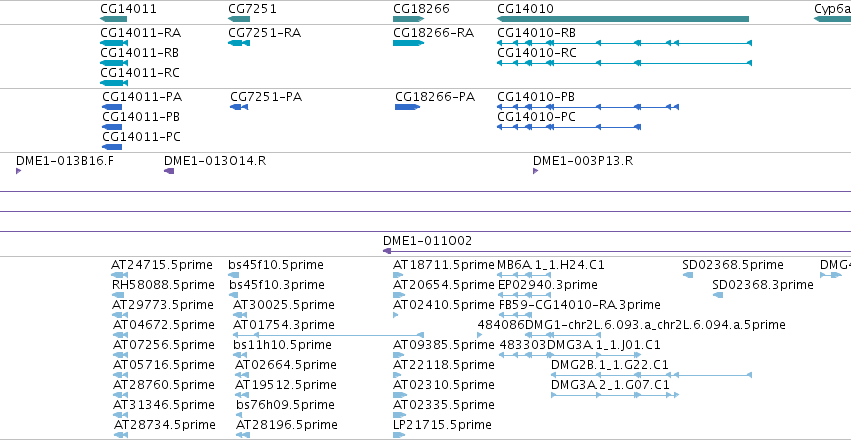This screenshot has width=851, height=440.
Task: Click EST AT07256.5prime
Action: (x=164, y=345)
